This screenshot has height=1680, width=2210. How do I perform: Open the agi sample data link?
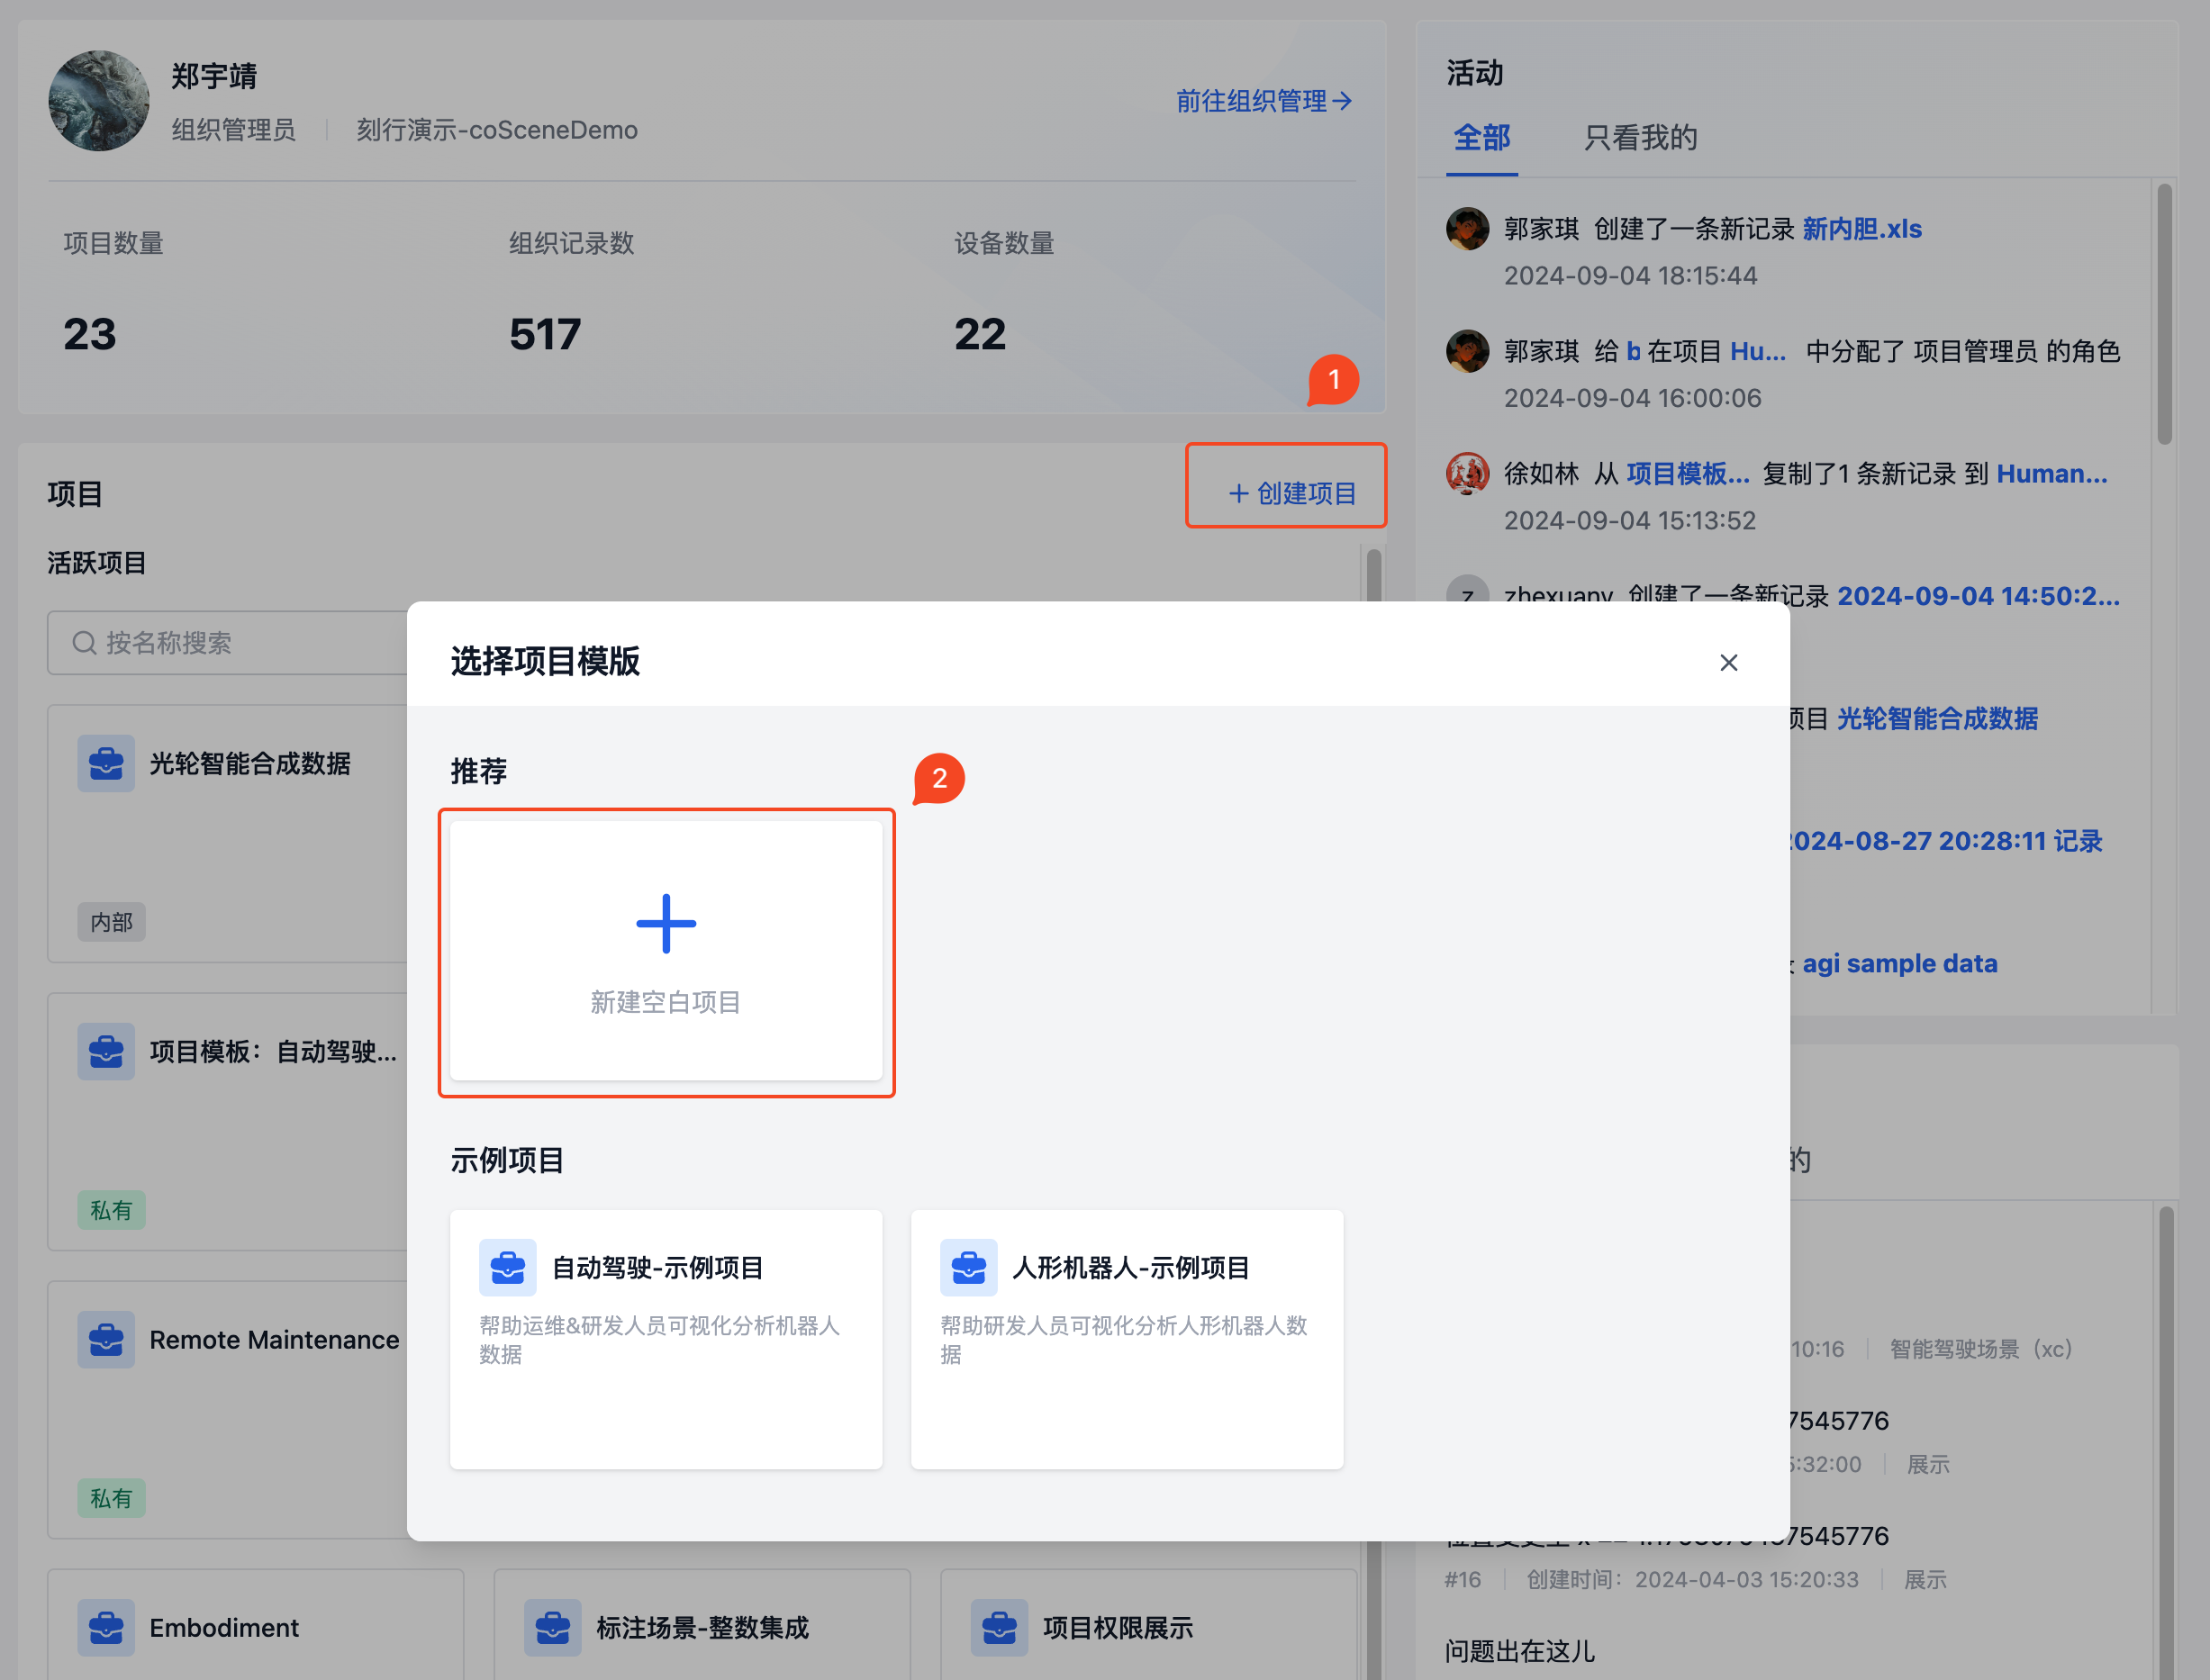[x=1899, y=964]
